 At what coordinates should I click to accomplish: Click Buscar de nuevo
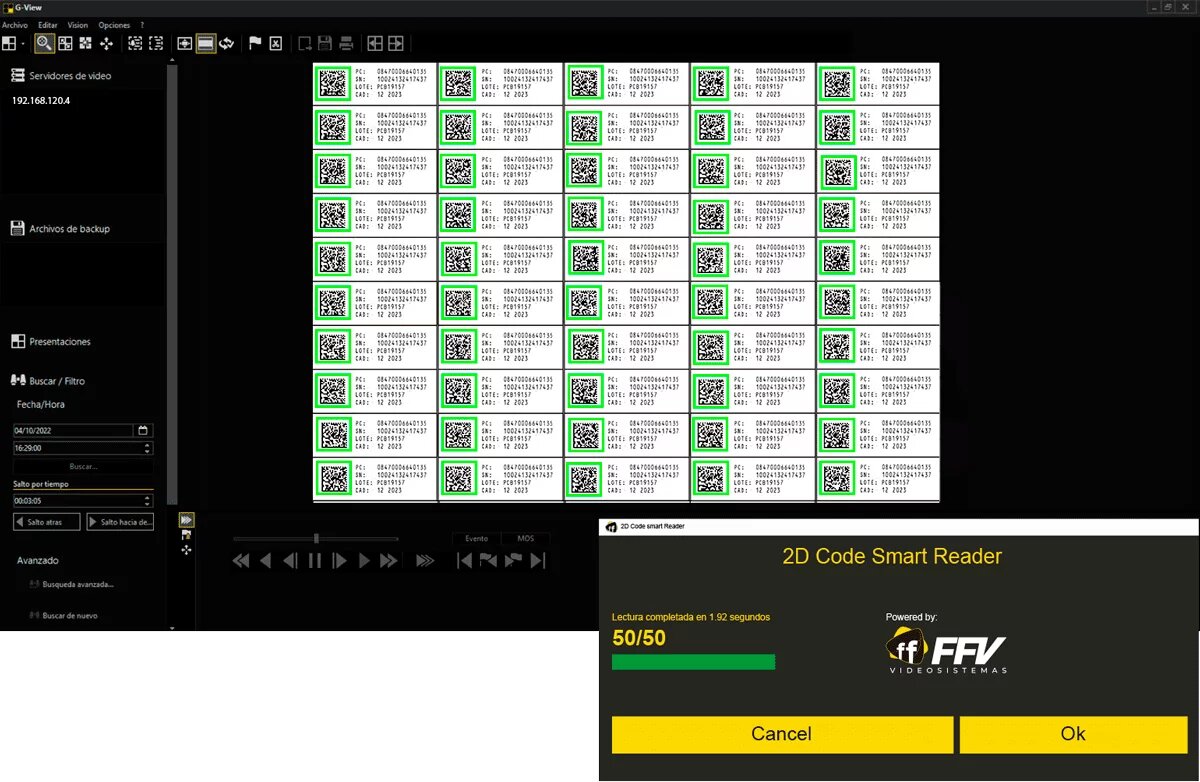pos(63,616)
